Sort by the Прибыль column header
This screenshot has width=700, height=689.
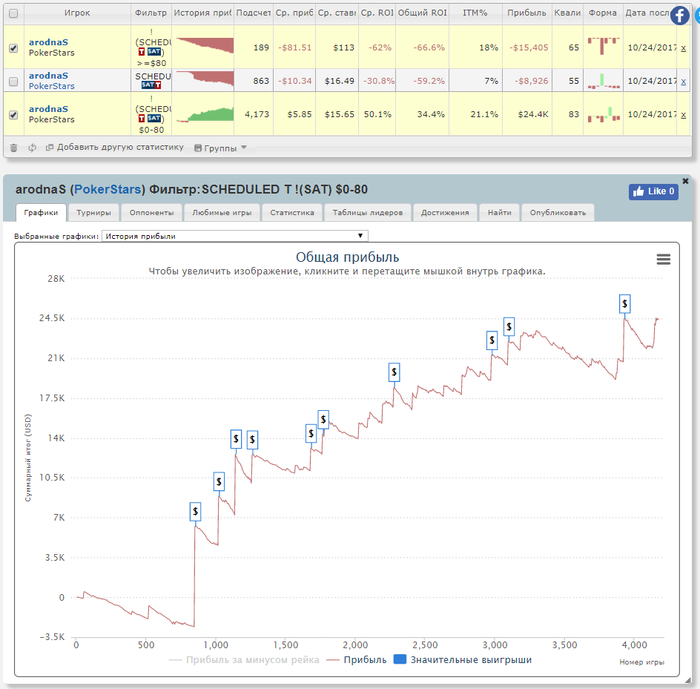point(527,13)
